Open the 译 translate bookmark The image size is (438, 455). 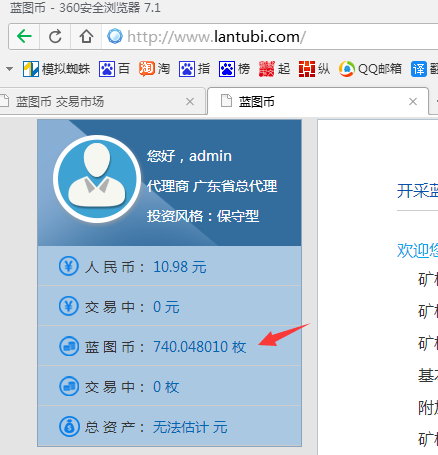click(x=424, y=69)
